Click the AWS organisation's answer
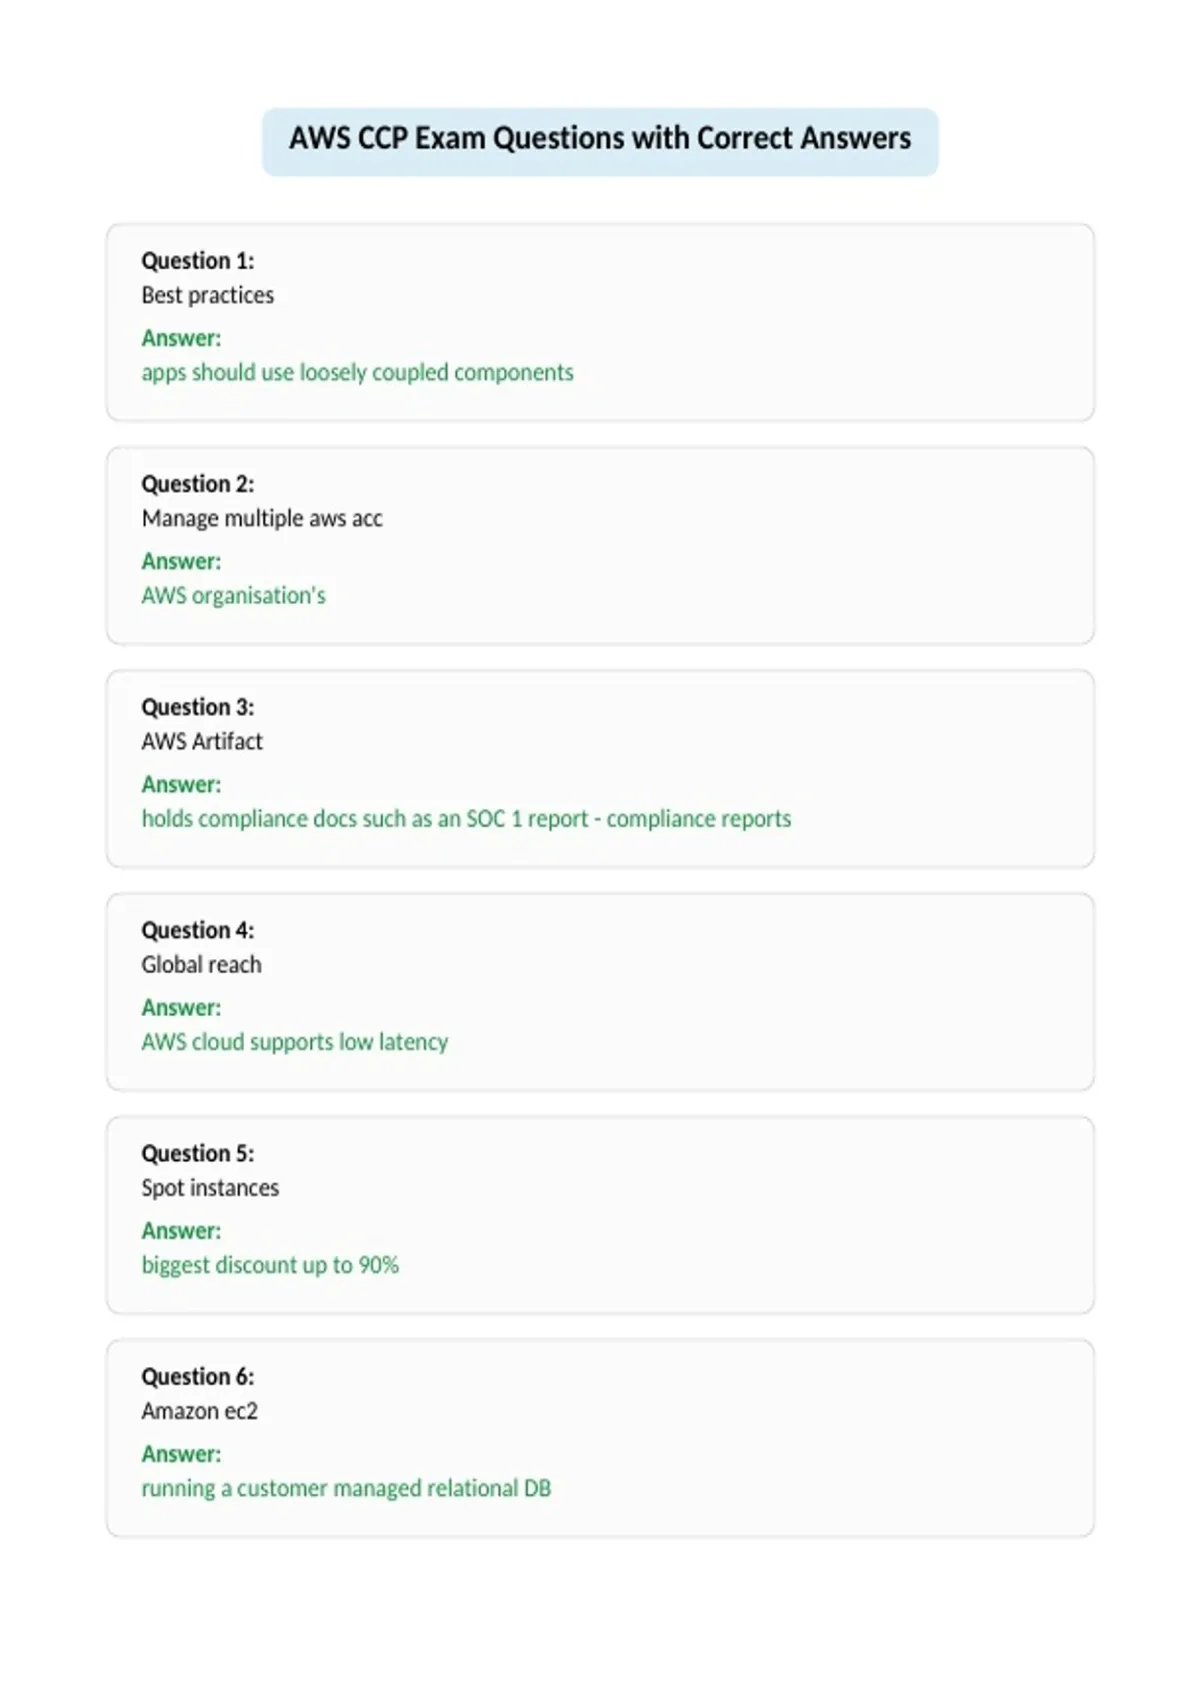 tap(233, 596)
